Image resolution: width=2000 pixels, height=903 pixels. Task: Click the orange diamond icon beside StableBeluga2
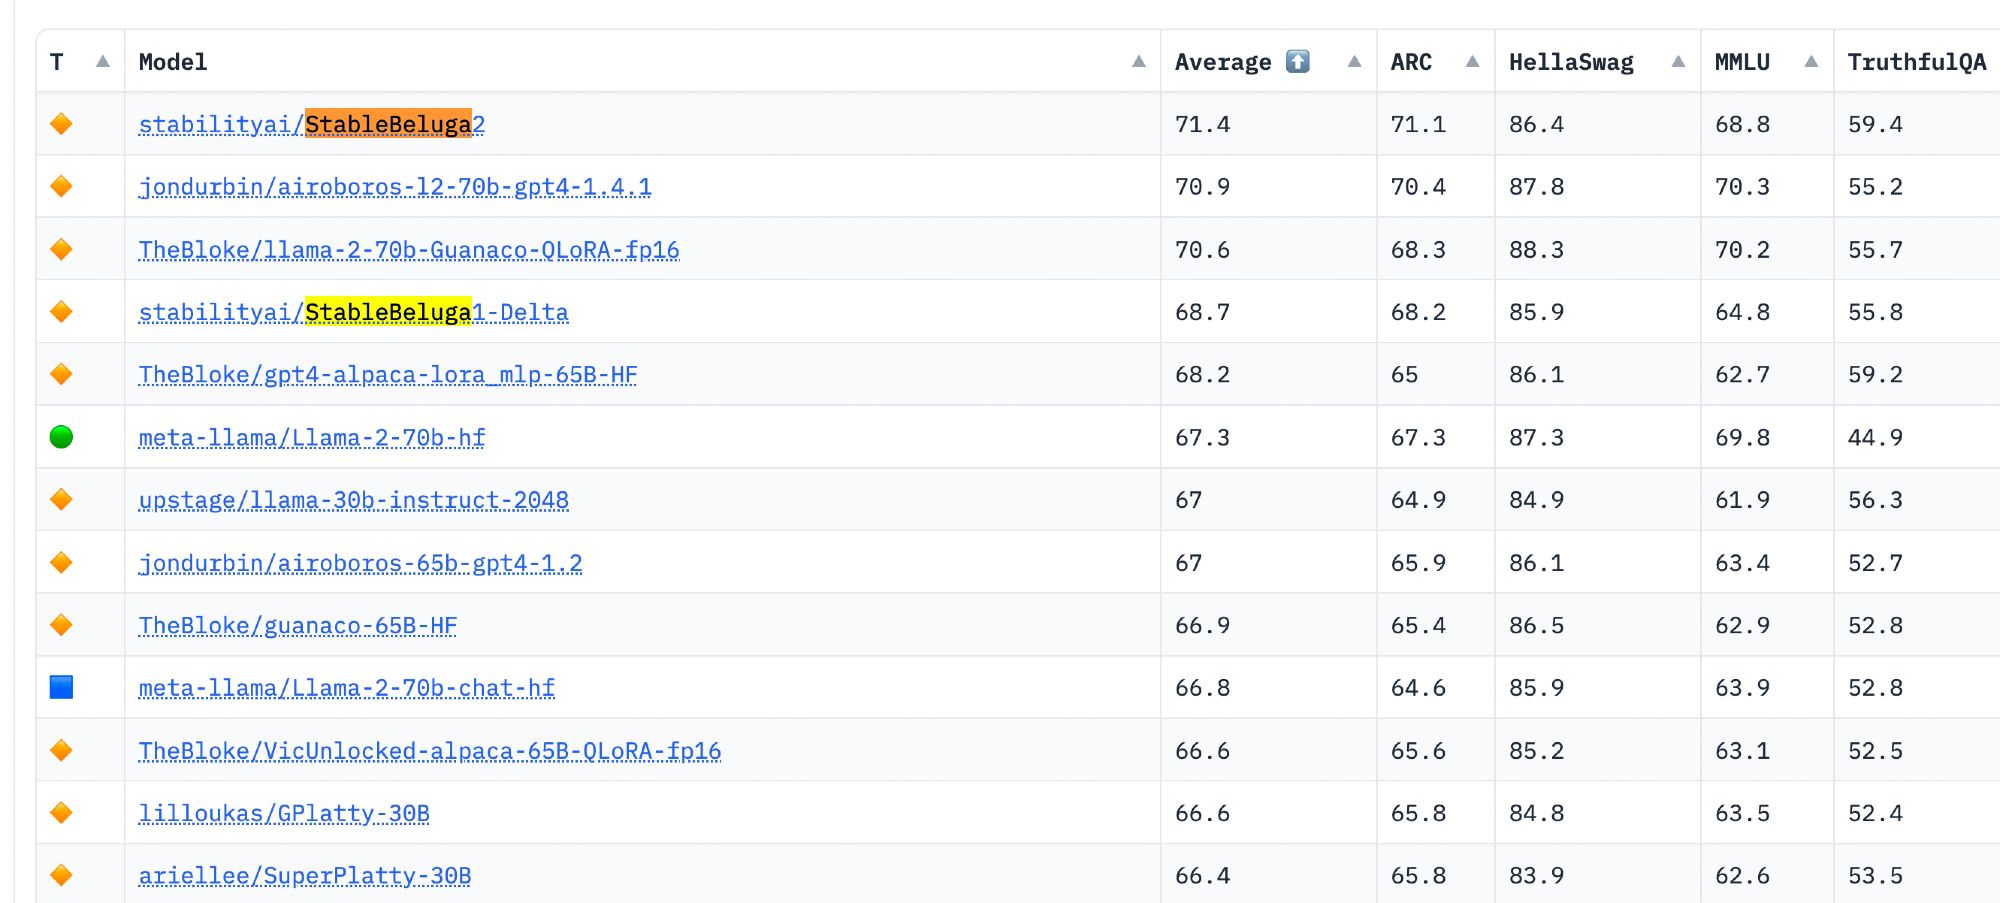pyautogui.click(x=61, y=124)
